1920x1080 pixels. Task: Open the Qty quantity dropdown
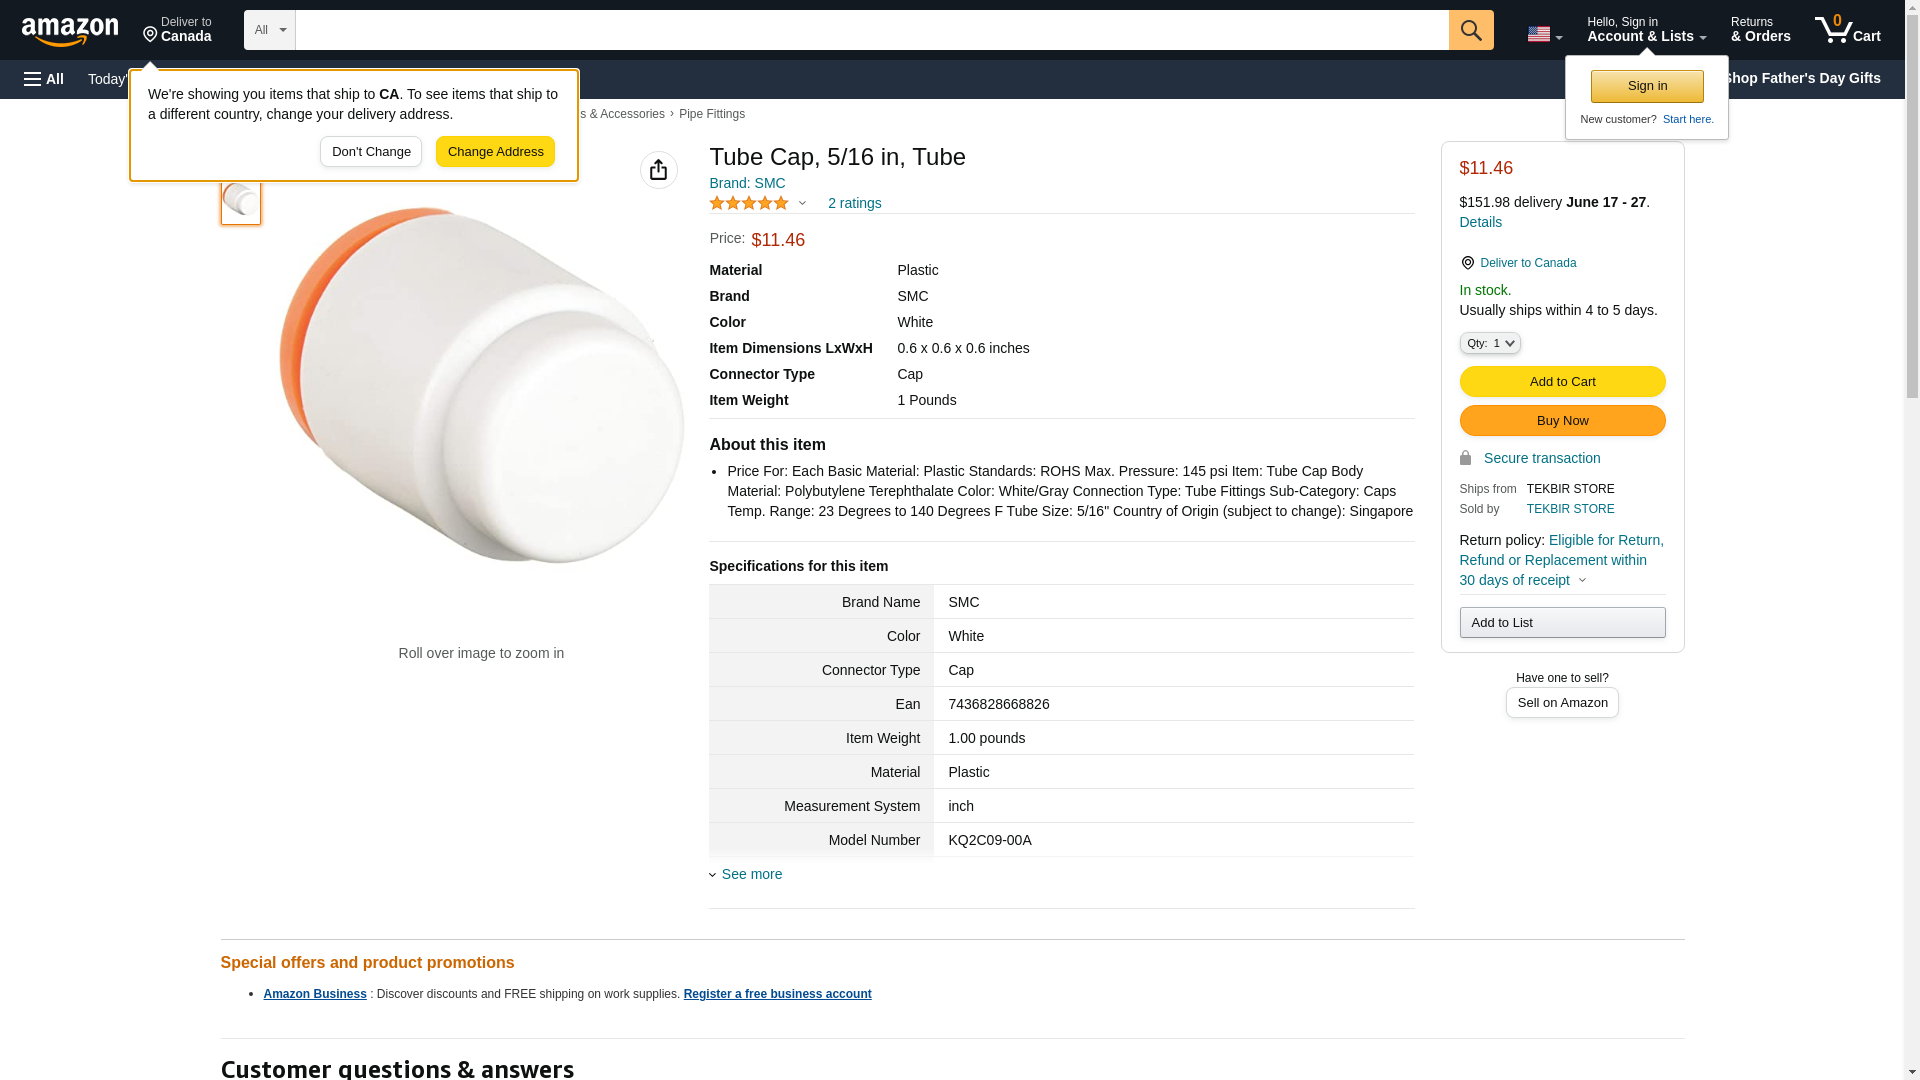1489,343
